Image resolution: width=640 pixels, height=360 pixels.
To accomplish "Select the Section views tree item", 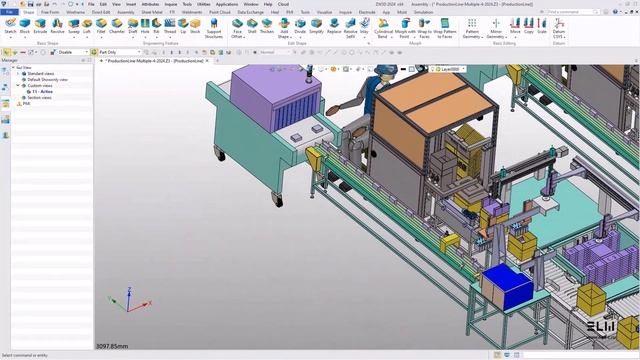I will [x=39, y=98].
